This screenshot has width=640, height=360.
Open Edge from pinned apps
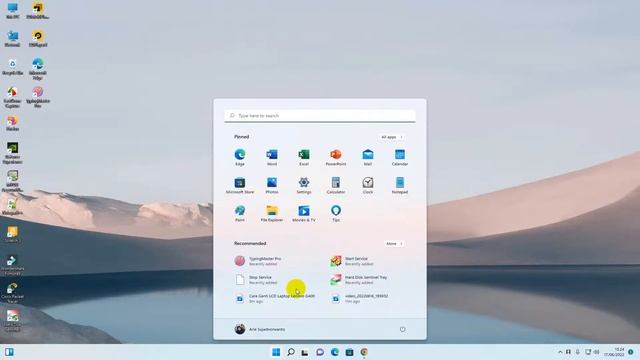click(240, 157)
